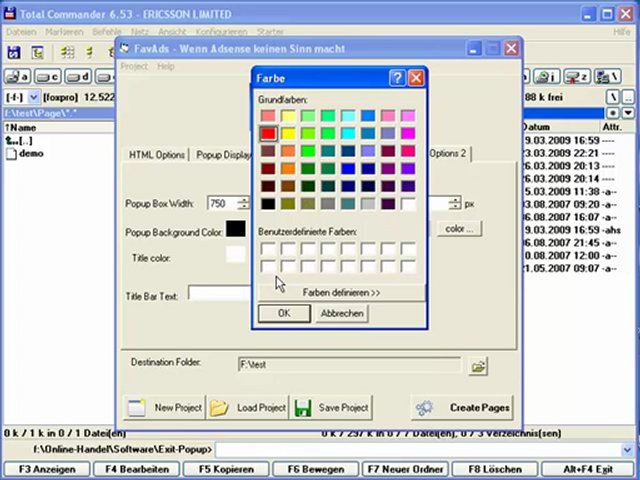Click the Save Project floppy disk icon
Screen dimensions: 640x480
pyautogui.click(x=303, y=408)
